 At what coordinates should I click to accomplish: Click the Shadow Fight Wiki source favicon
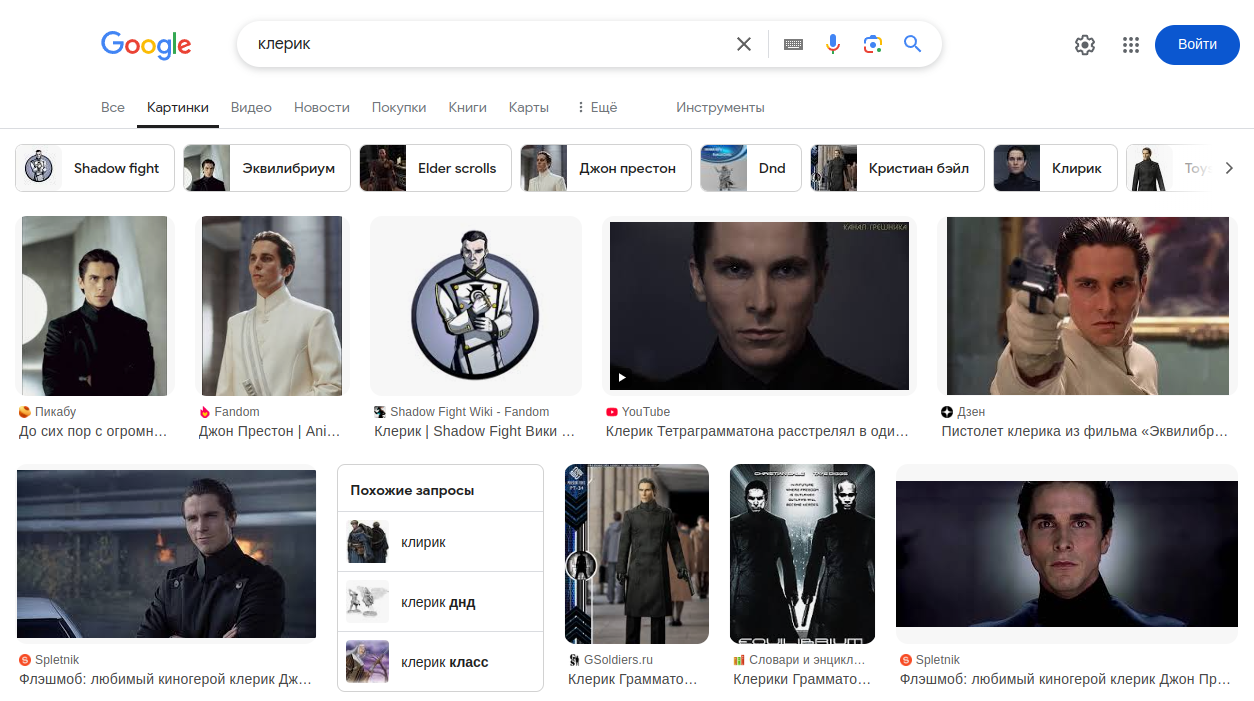[x=380, y=412]
